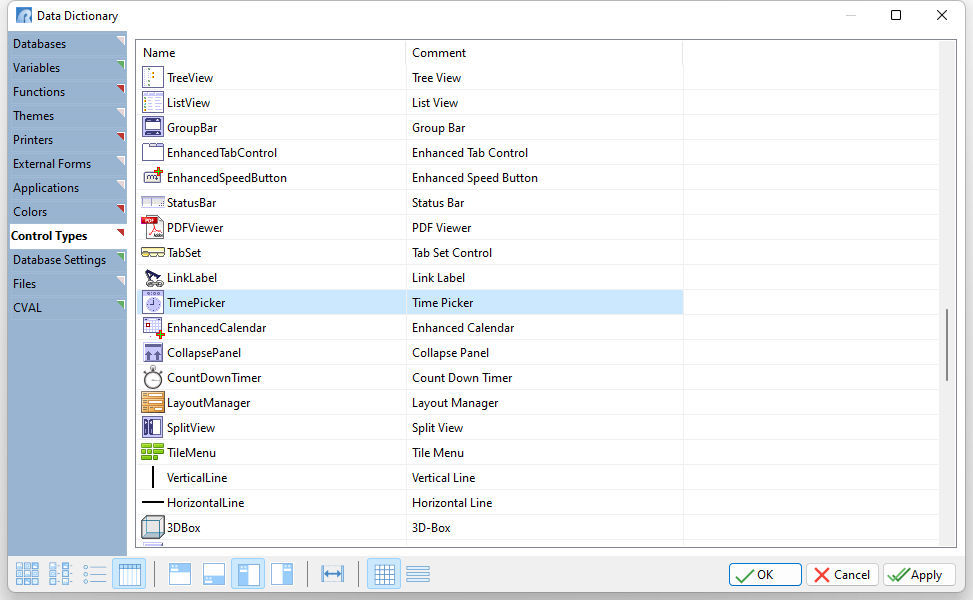Image resolution: width=973 pixels, height=600 pixels.
Task: Open the Printers category tab
Action: [67, 140]
